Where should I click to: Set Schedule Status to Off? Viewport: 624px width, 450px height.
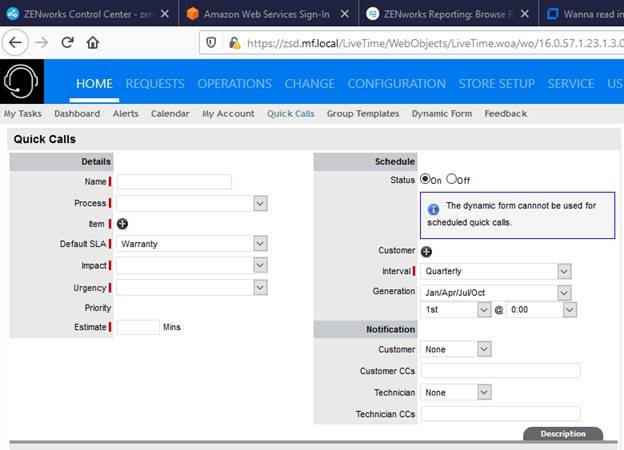(x=451, y=179)
